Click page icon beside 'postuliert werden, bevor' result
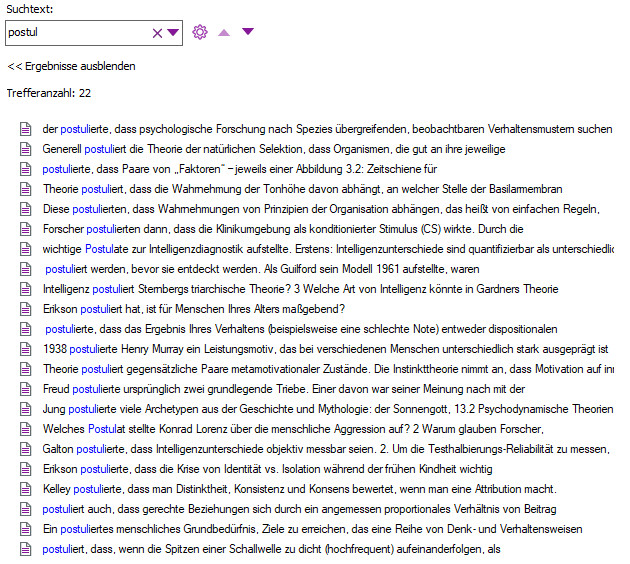630x564 pixels. click(26, 269)
